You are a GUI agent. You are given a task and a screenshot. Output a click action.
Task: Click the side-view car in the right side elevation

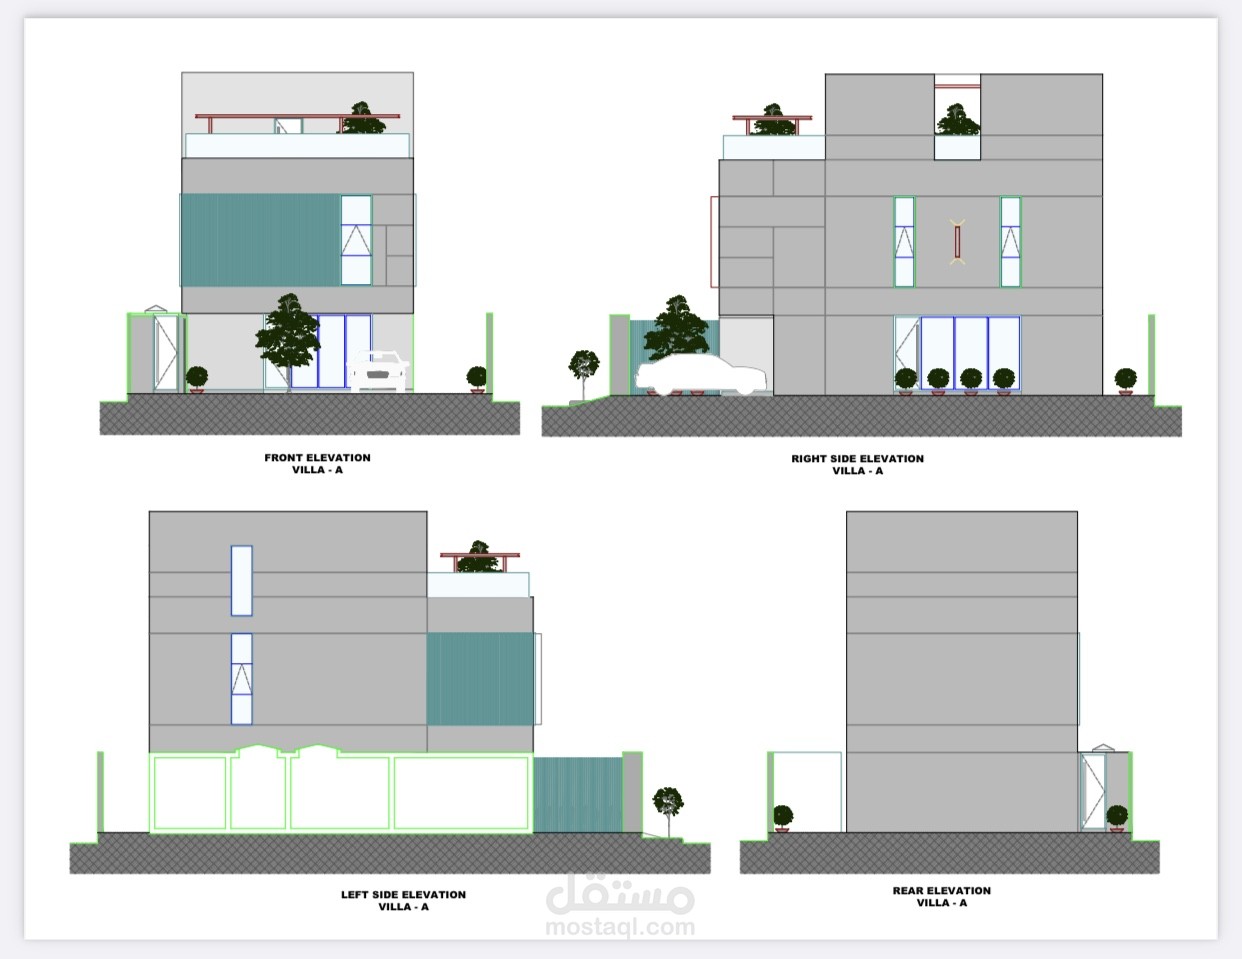[703, 374]
